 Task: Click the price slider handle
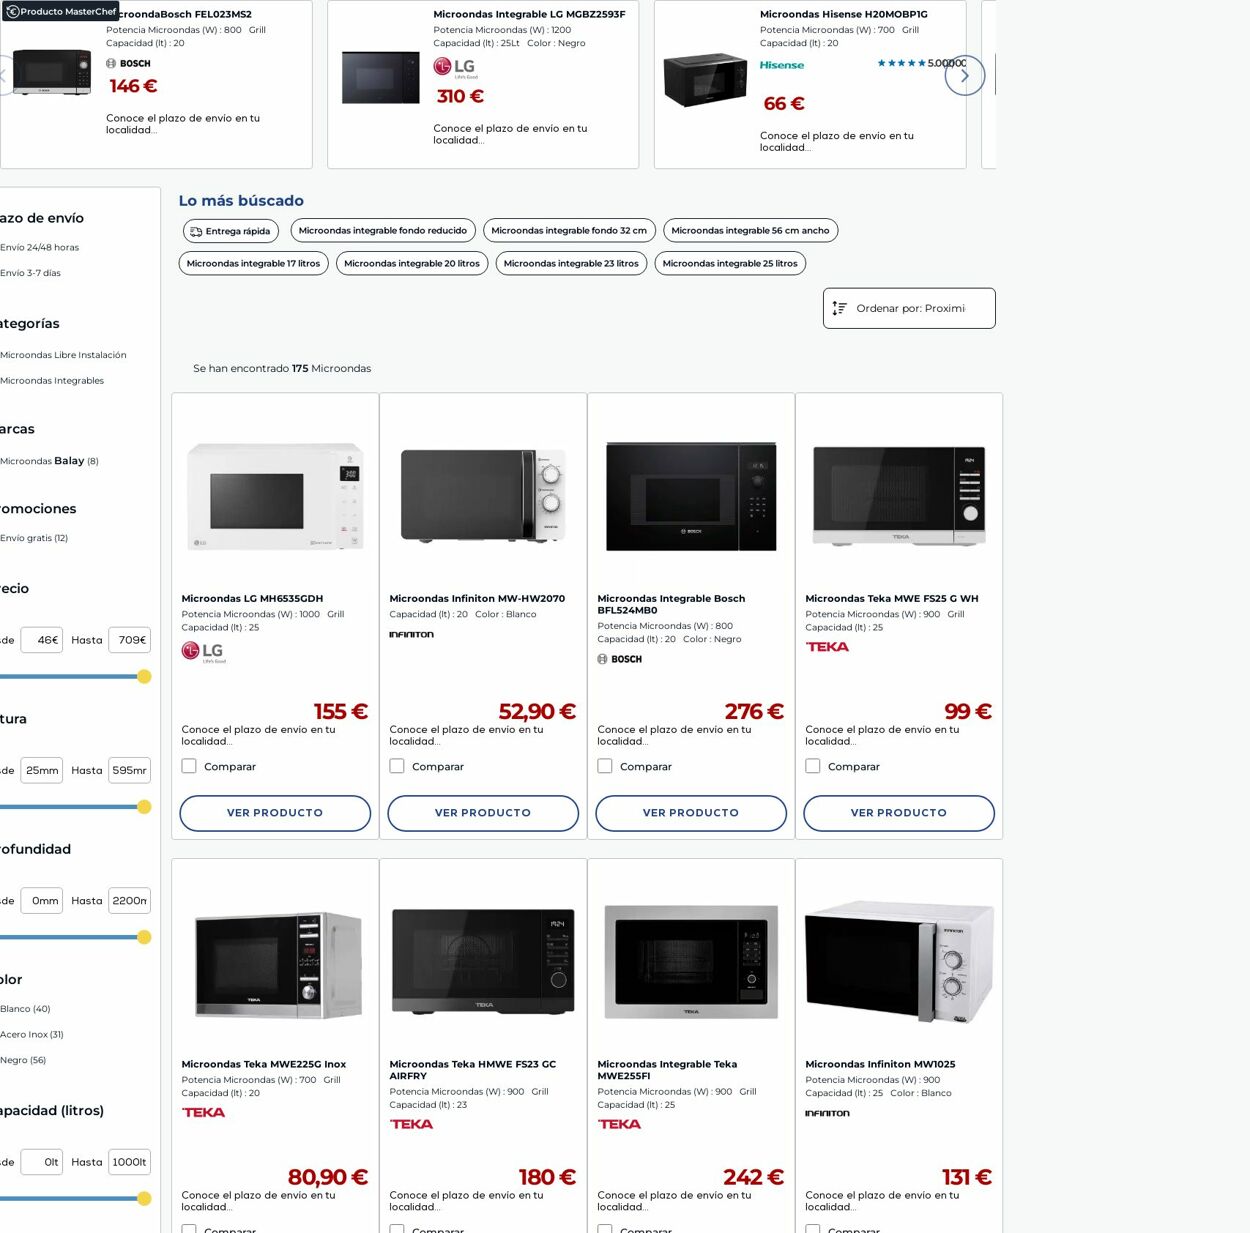144,677
